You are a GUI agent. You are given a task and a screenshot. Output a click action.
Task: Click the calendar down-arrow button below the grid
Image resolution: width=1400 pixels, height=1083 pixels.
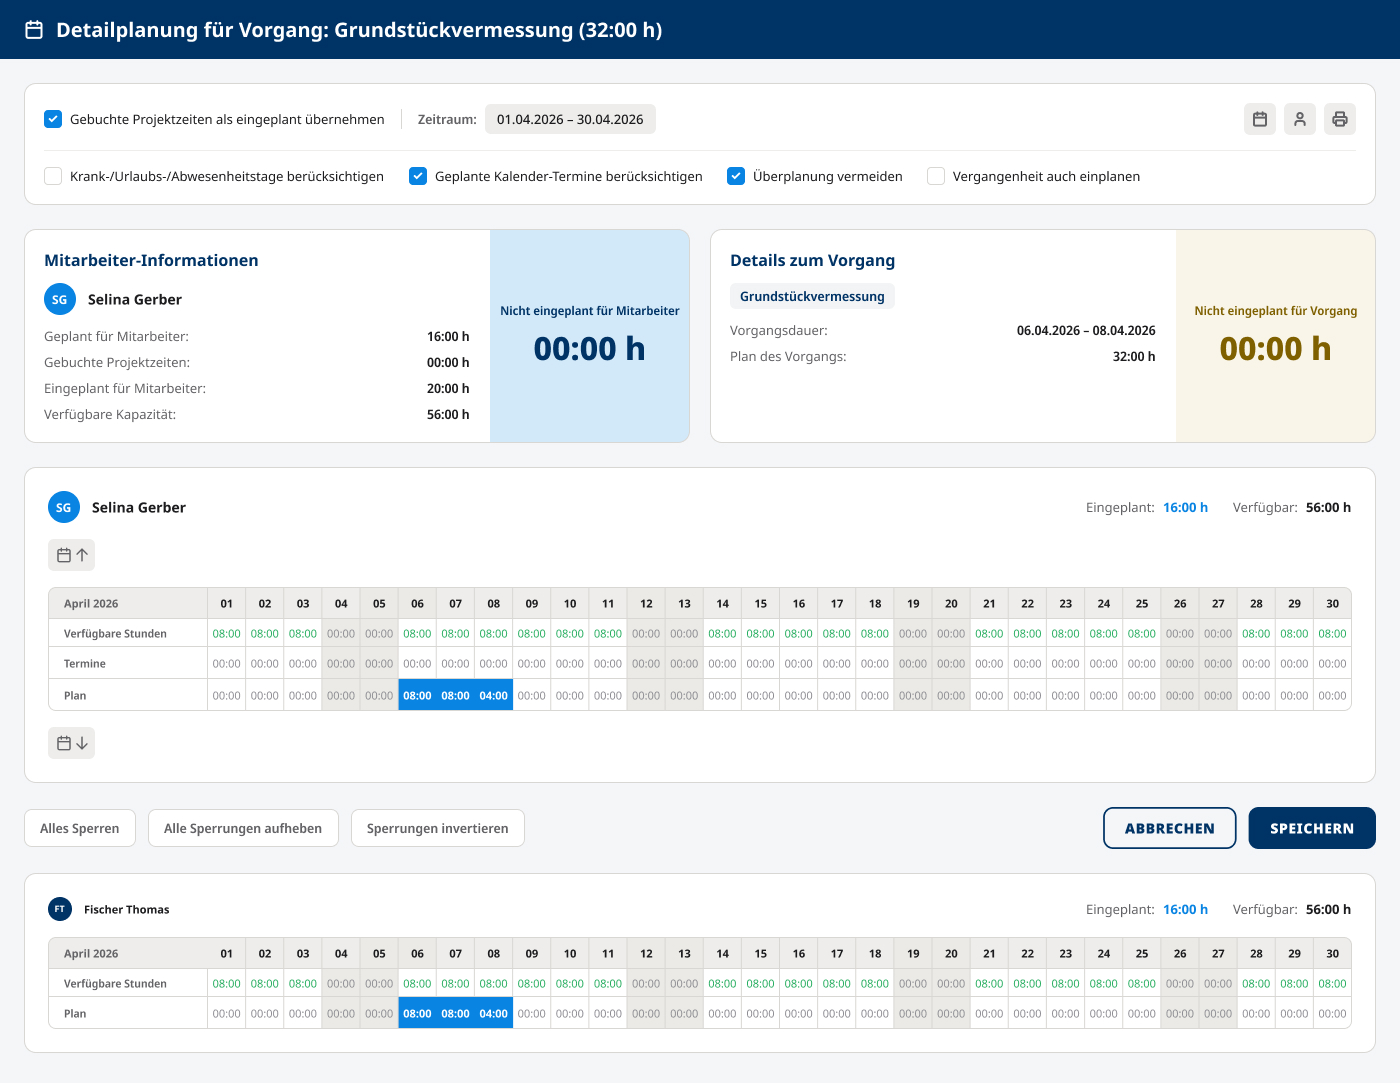pyautogui.click(x=72, y=743)
